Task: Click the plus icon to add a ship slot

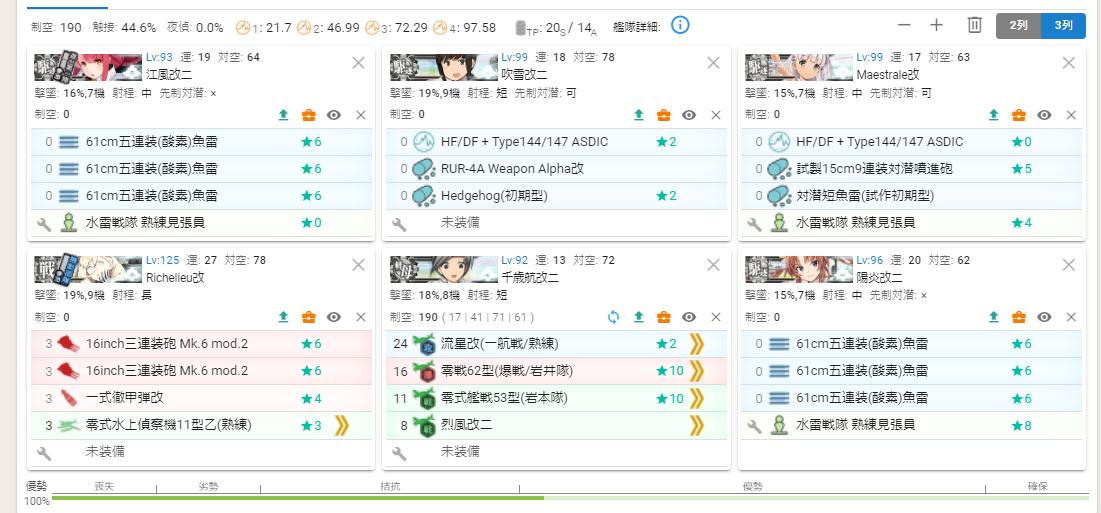Action: 936,25
